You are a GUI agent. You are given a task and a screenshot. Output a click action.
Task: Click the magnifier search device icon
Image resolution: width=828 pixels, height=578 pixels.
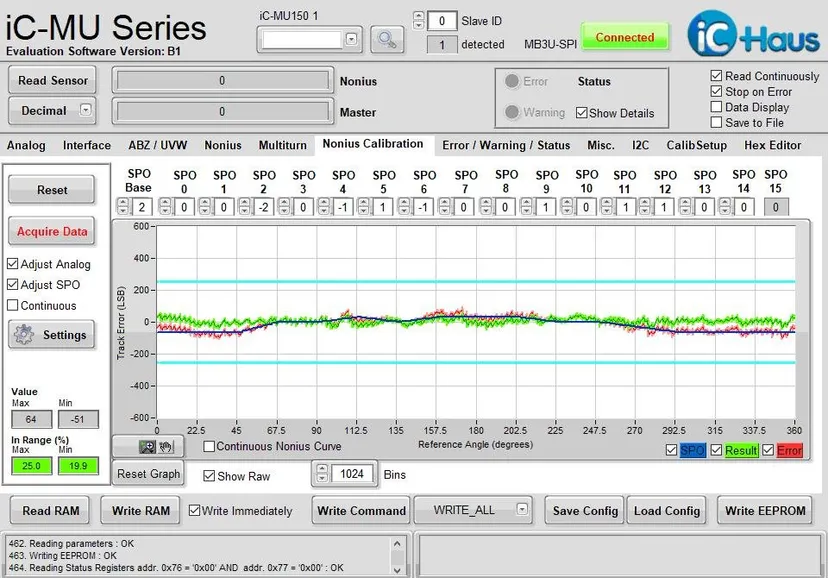(387, 40)
